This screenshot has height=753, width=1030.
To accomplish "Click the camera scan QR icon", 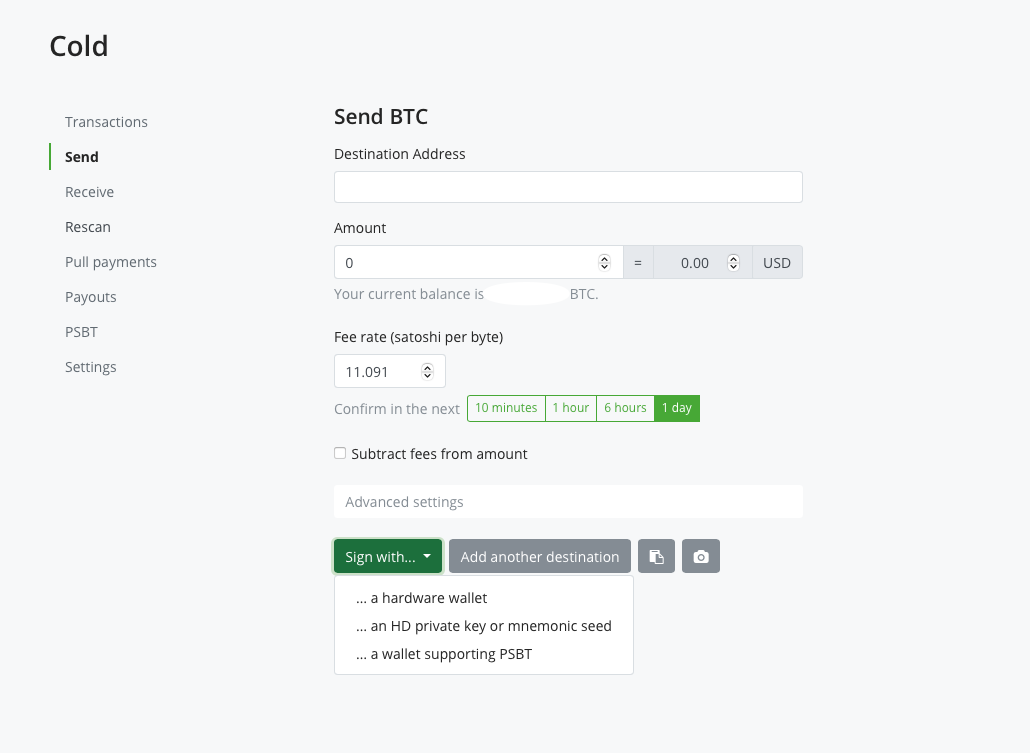I will tap(701, 557).
